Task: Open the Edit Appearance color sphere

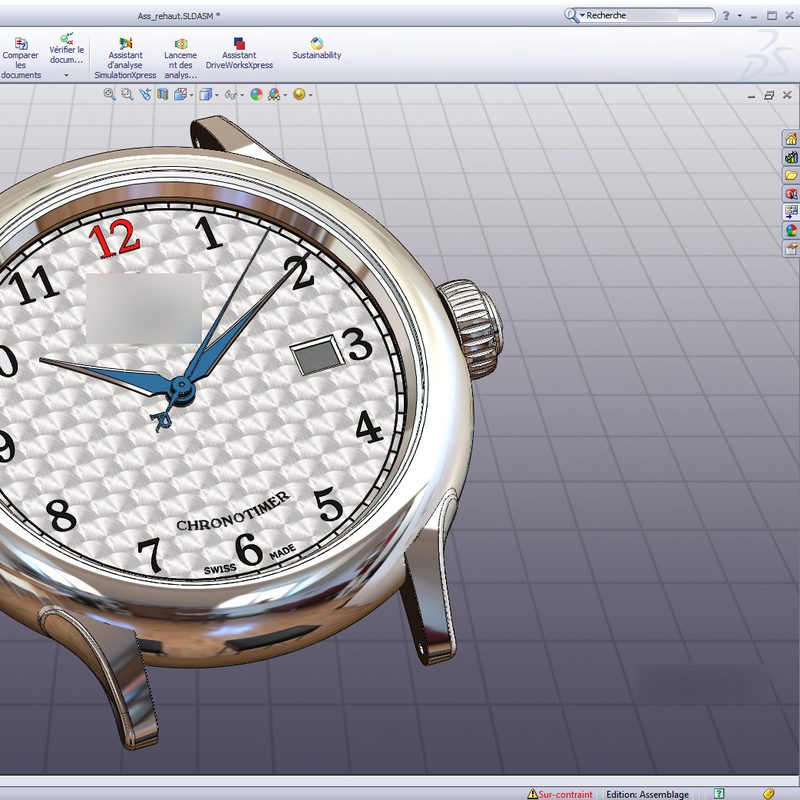Action: 256,94
